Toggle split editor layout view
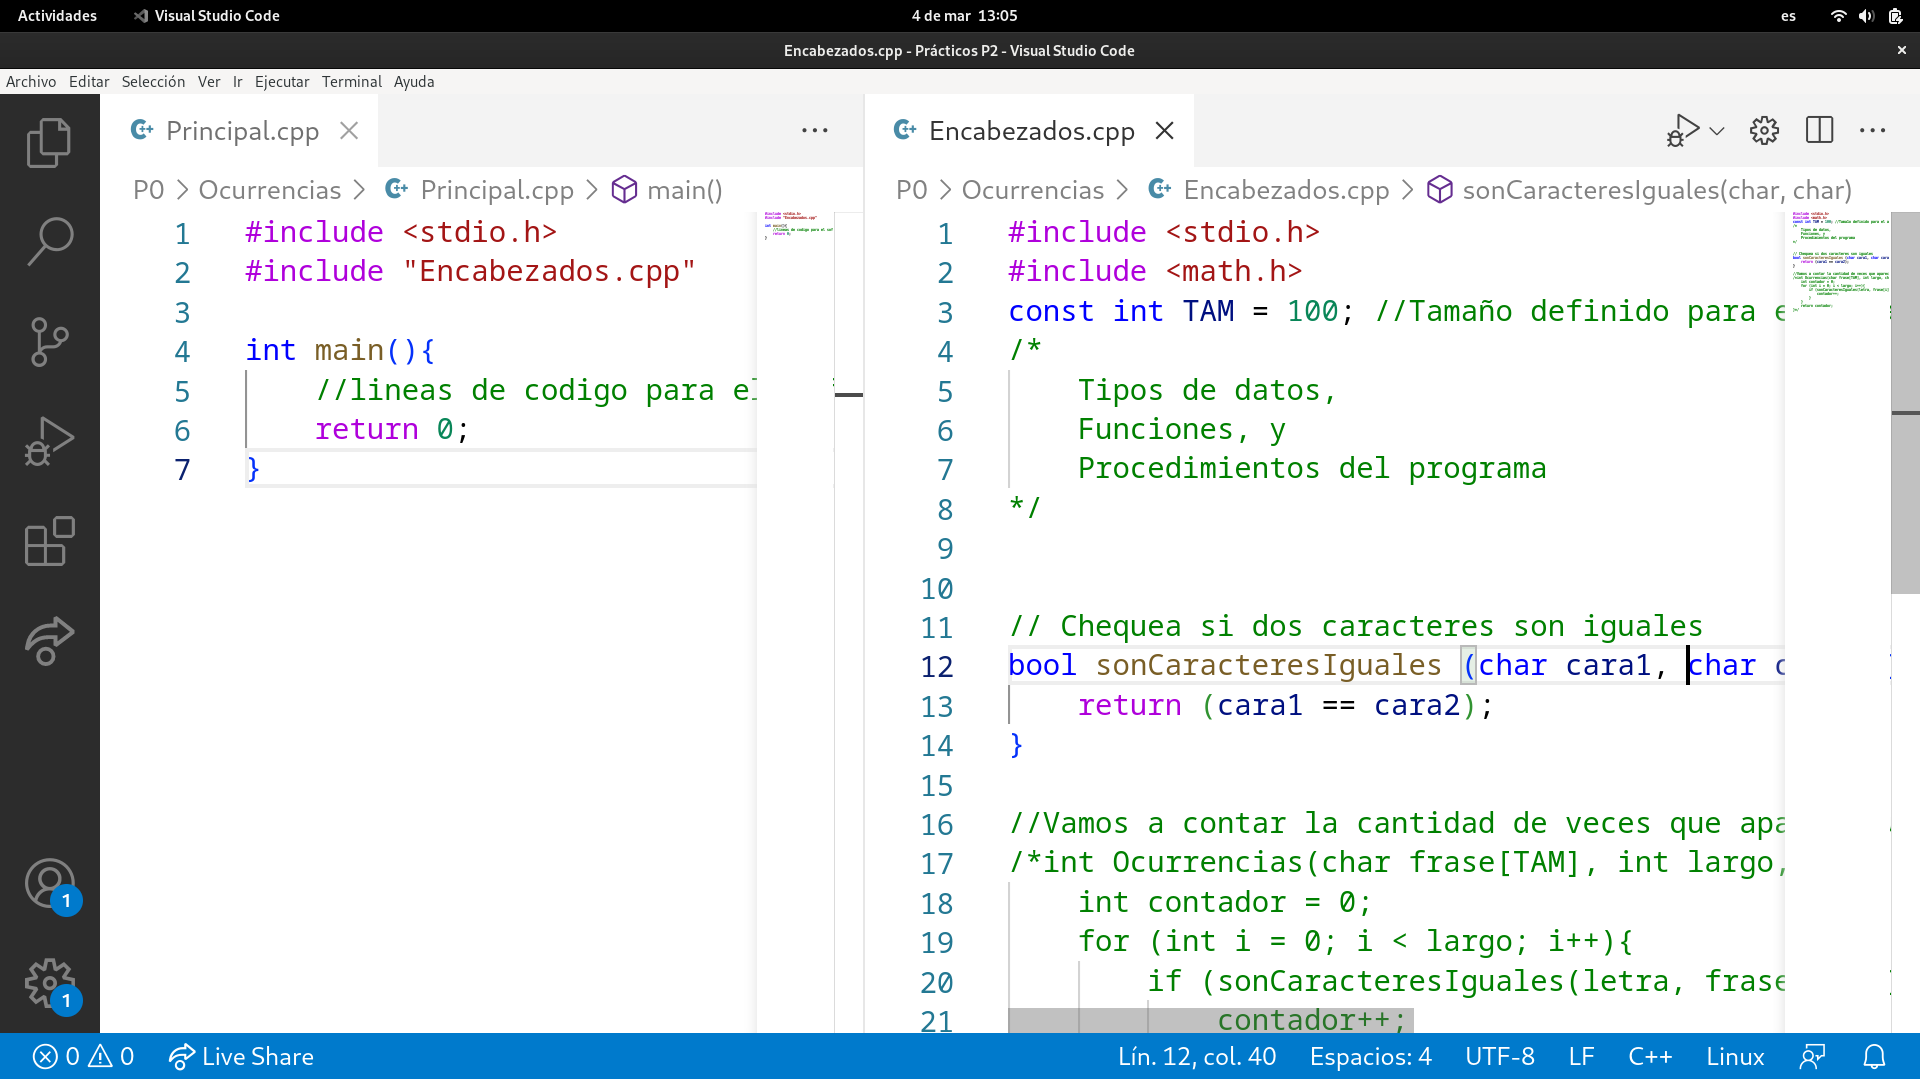Image resolution: width=1920 pixels, height=1080 pixels. pos(1820,131)
